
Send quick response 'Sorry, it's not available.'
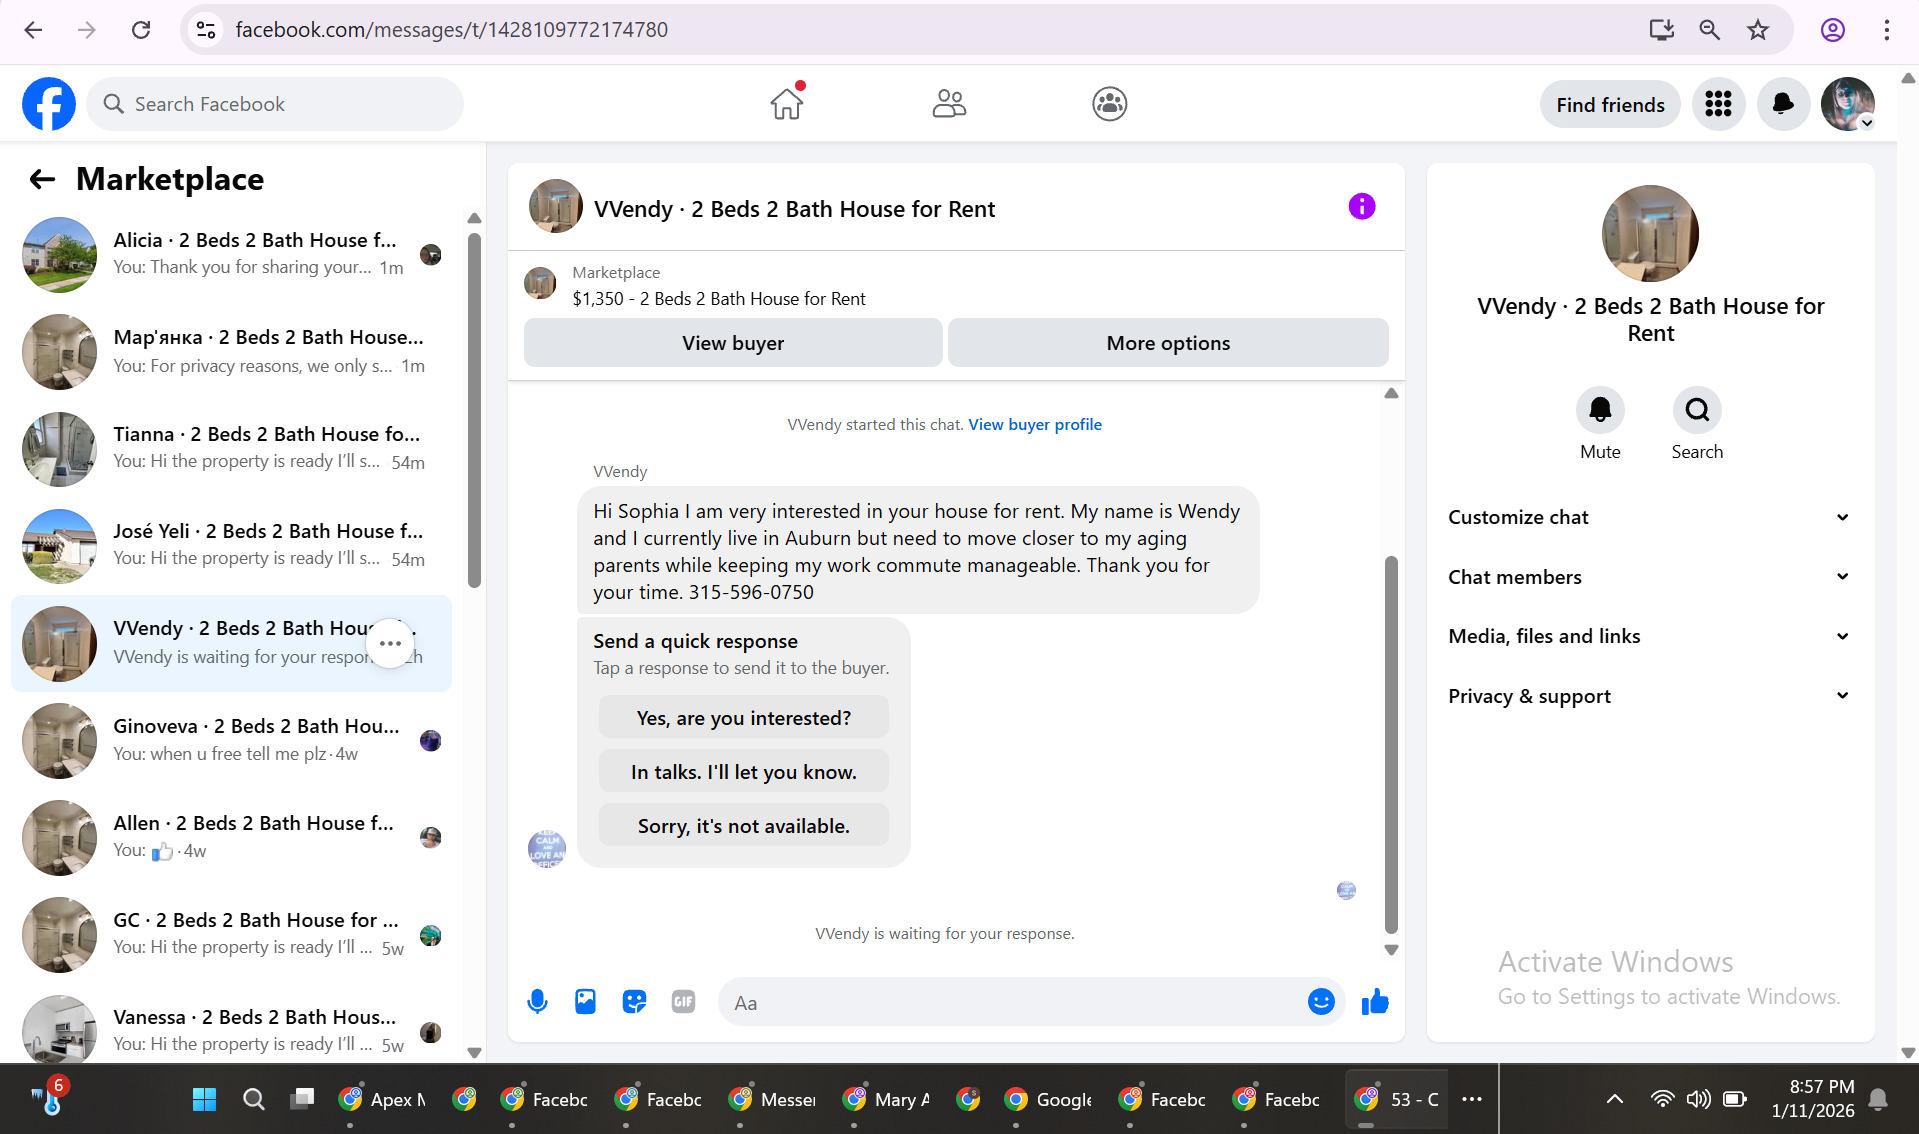coord(744,826)
